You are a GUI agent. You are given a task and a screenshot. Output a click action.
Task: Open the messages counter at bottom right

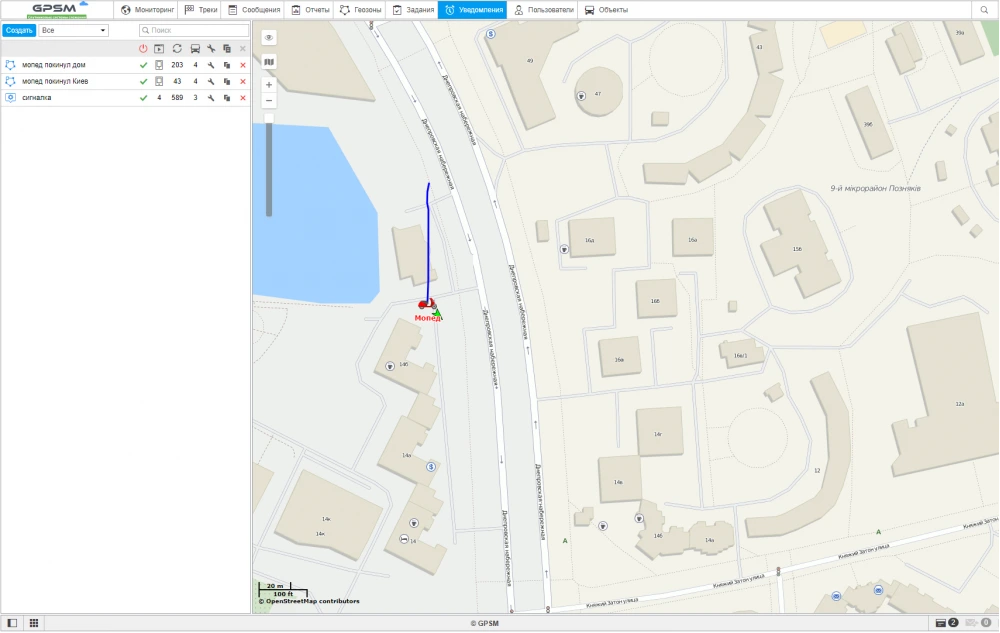[x=977, y=623]
